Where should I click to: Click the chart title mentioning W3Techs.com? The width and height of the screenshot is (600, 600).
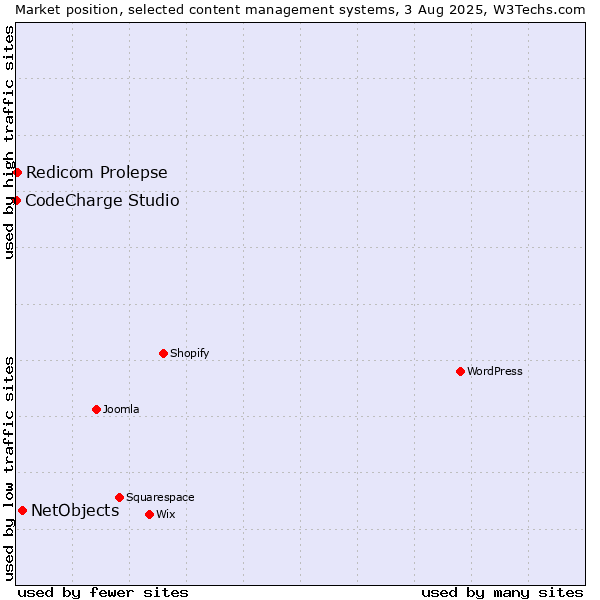(300, 10)
